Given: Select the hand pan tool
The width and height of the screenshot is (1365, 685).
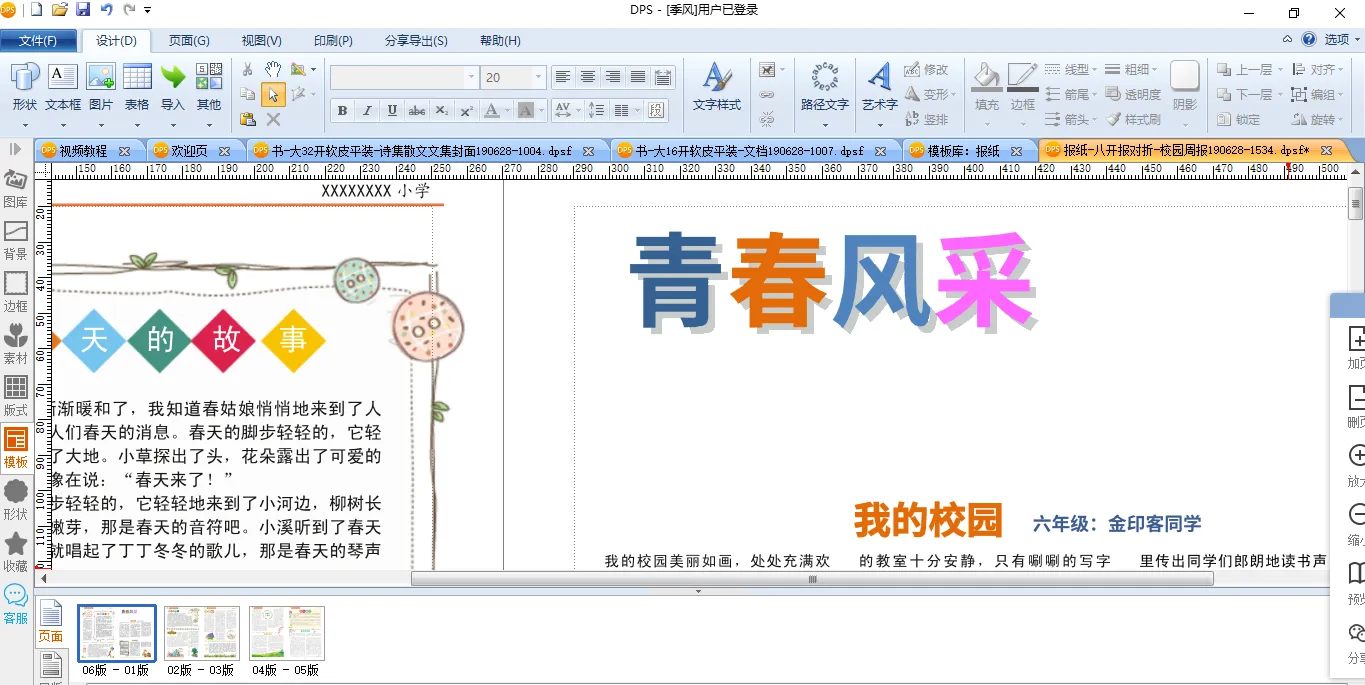Looking at the screenshot, I should point(273,69).
